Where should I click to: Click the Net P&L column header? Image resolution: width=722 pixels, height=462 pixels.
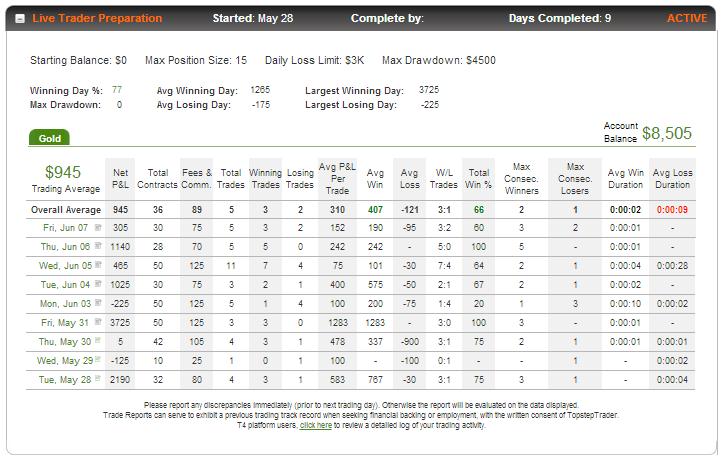pos(120,179)
